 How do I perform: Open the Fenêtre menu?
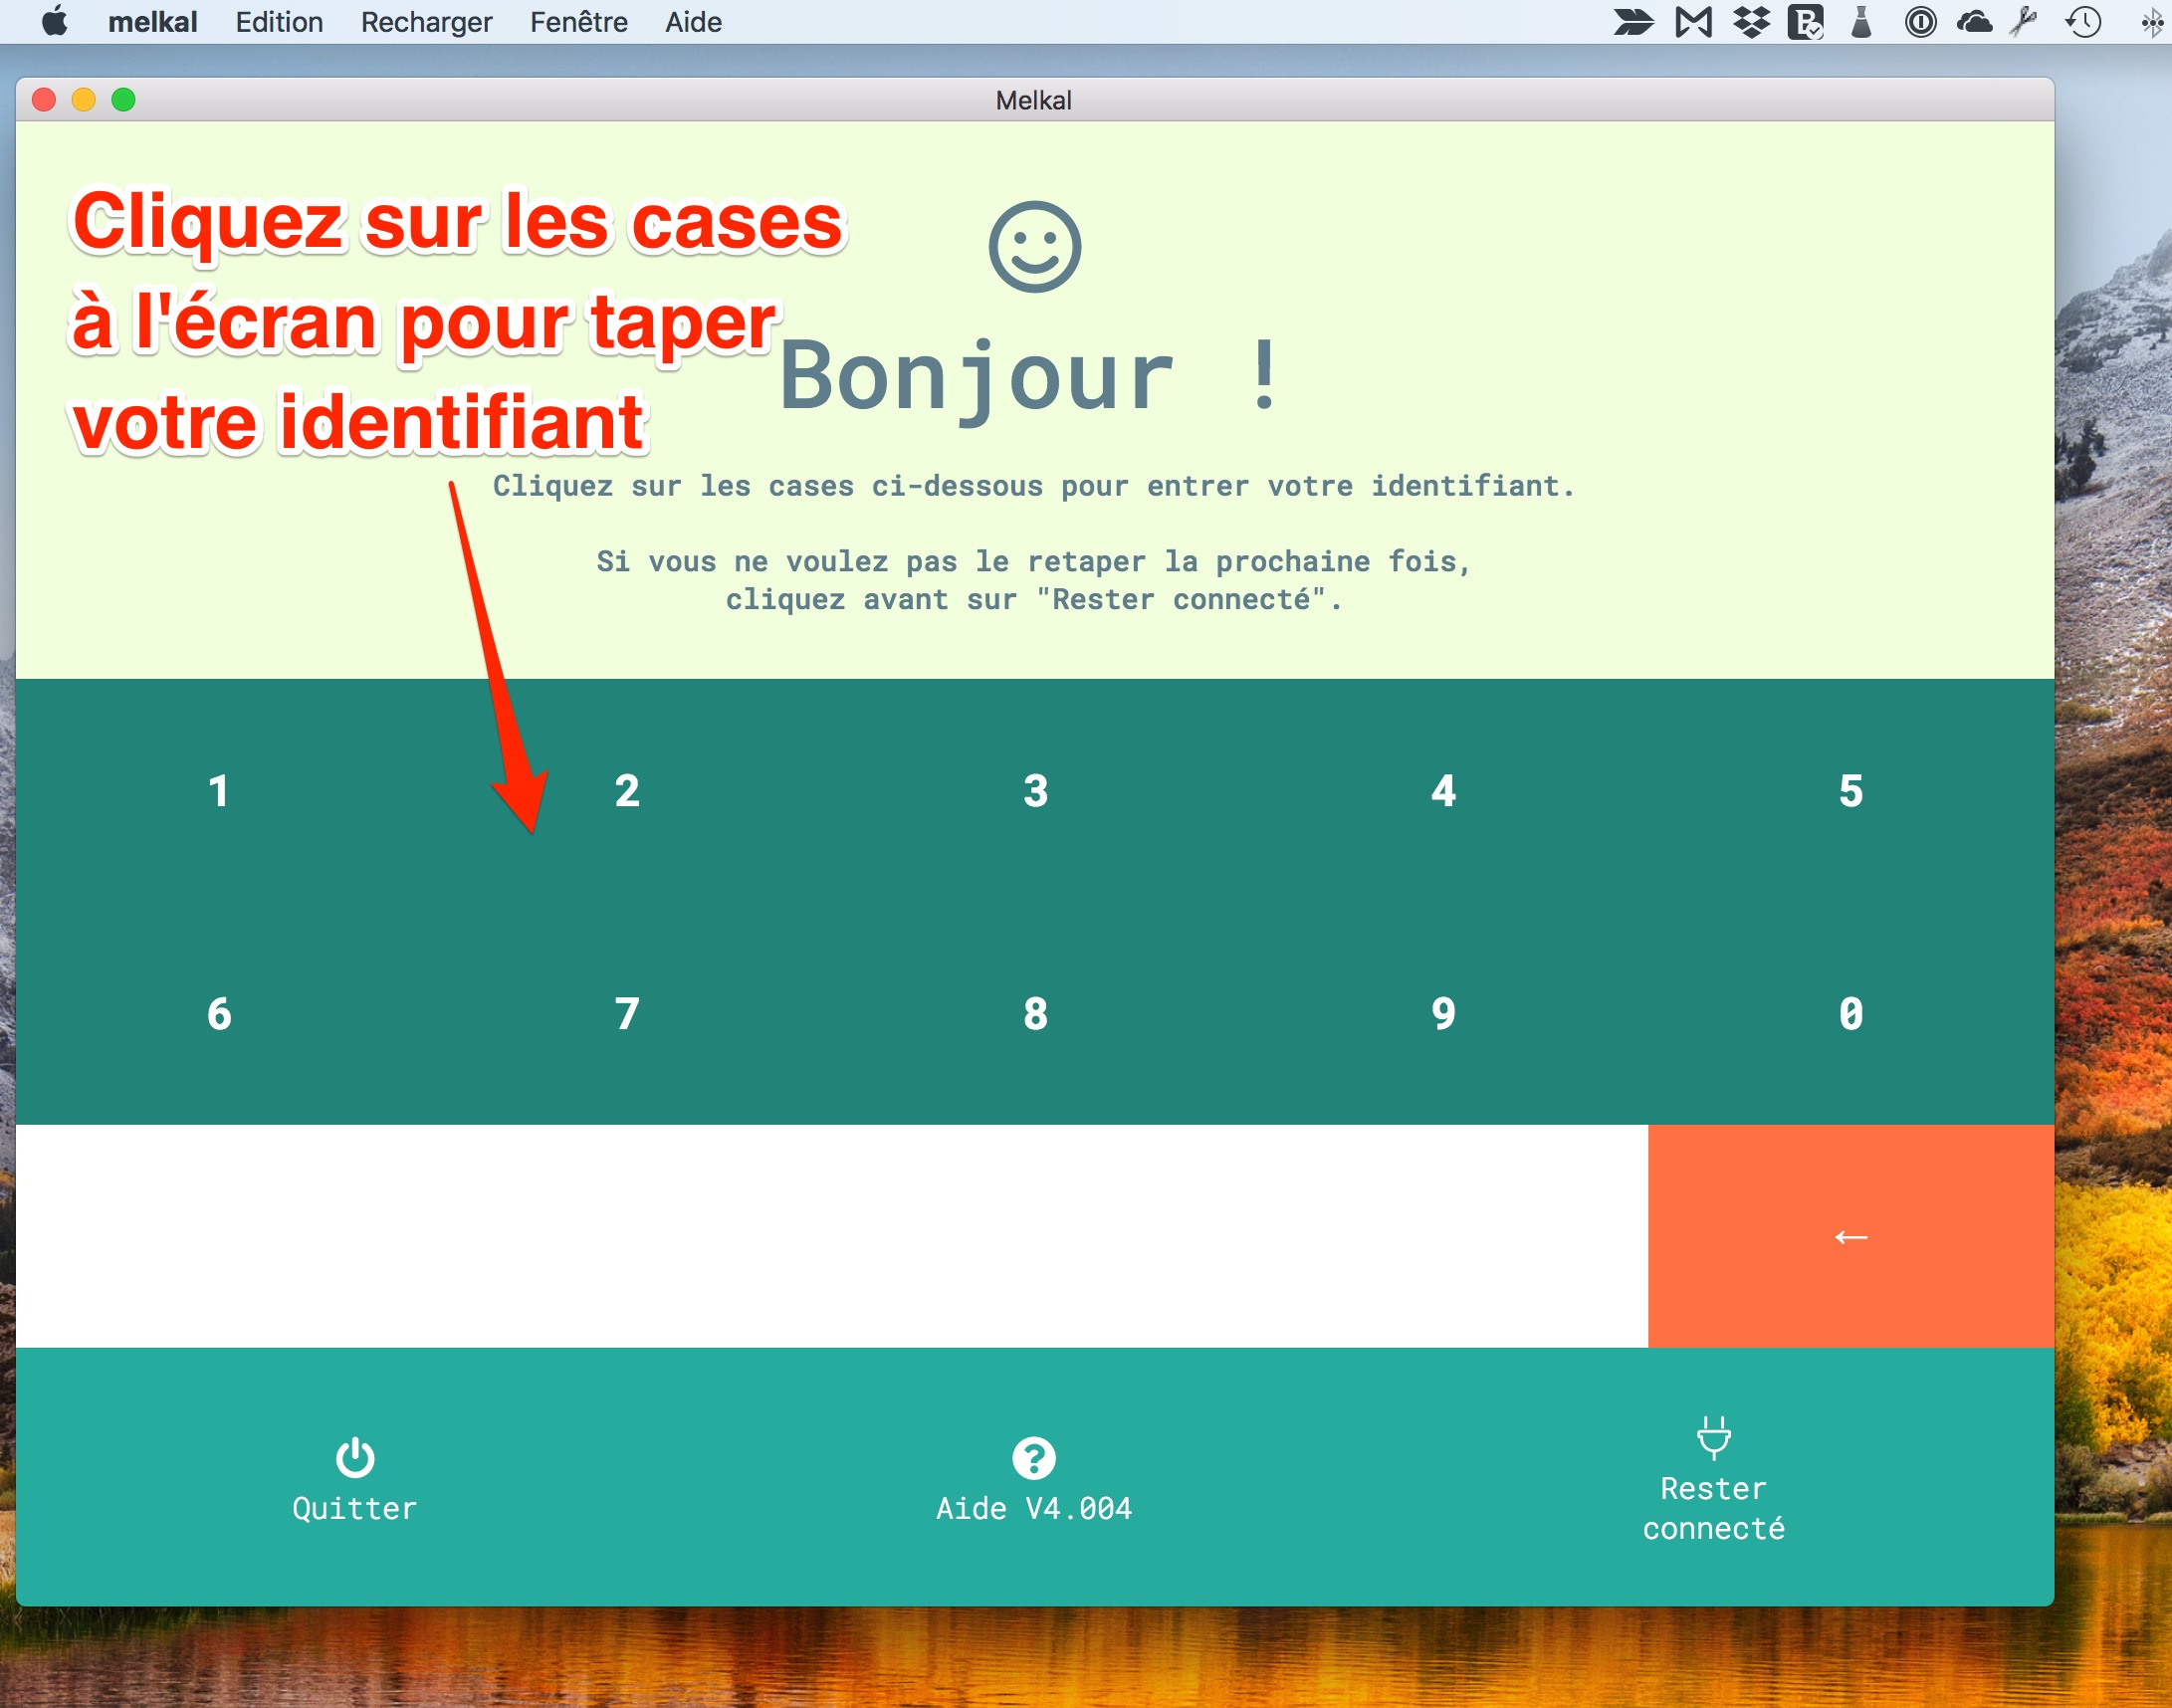(579, 22)
